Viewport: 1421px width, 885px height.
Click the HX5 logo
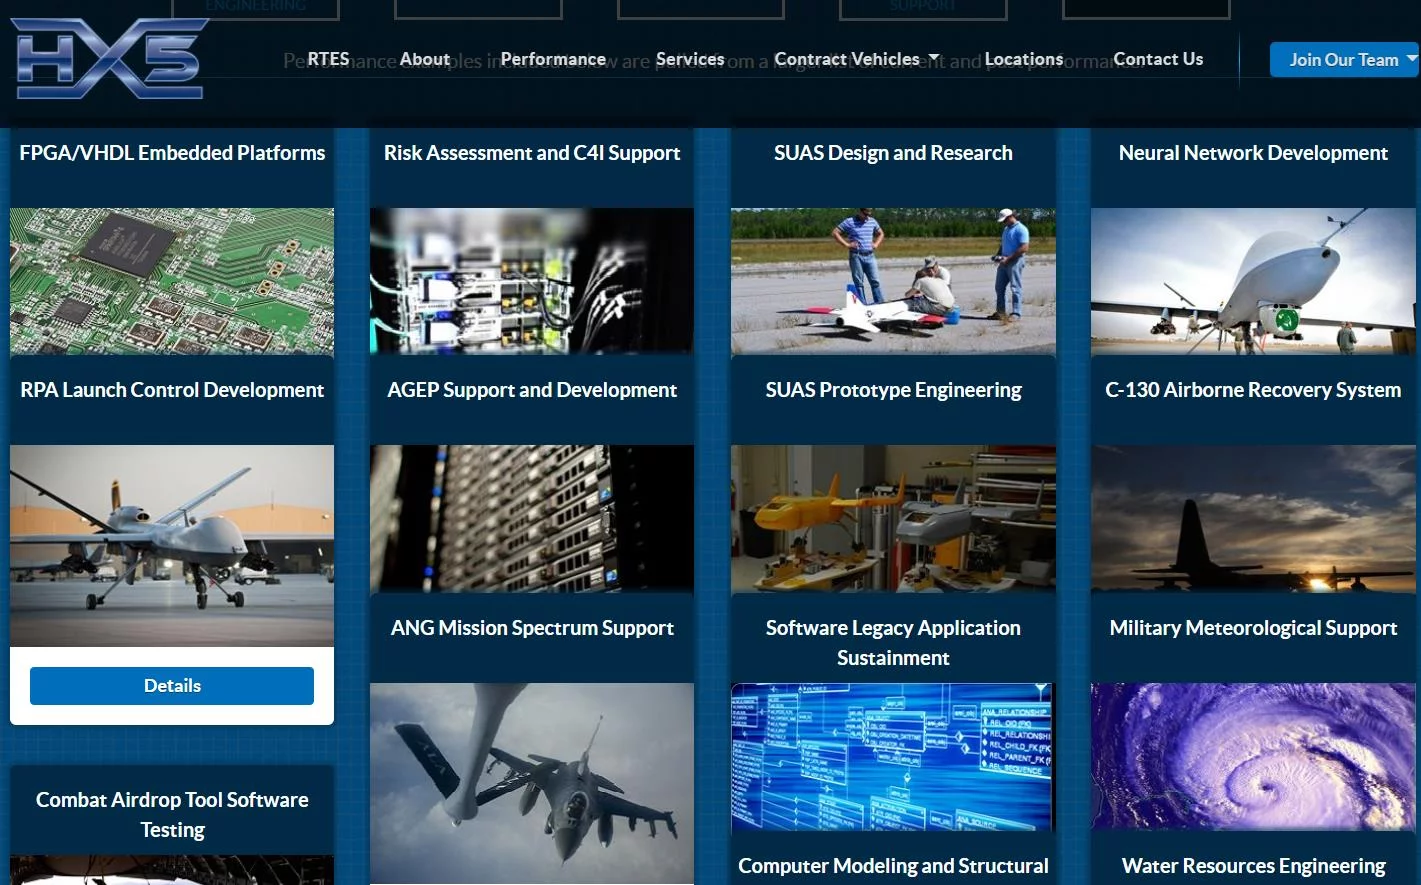pos(110,58)
